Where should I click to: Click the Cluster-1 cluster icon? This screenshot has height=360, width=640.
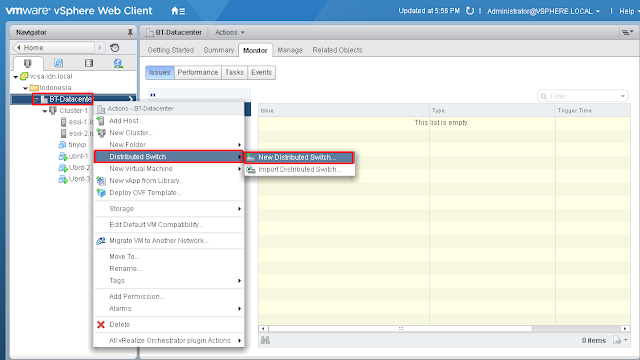[x=53, y=110]
